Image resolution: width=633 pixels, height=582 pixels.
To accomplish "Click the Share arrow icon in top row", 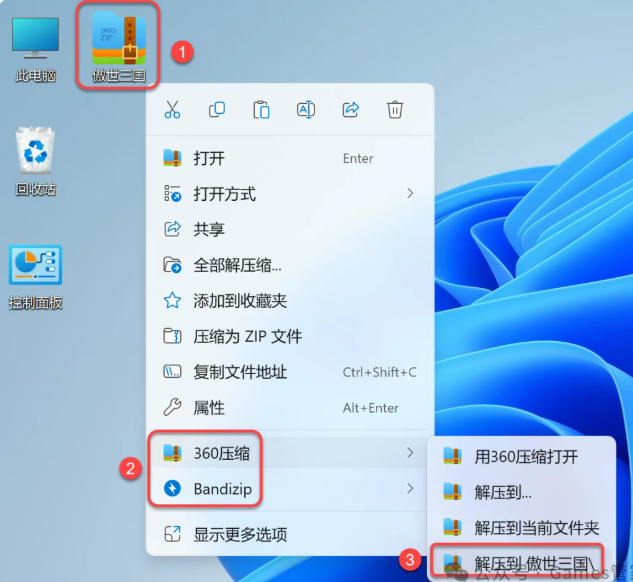I will click(351, 110).
